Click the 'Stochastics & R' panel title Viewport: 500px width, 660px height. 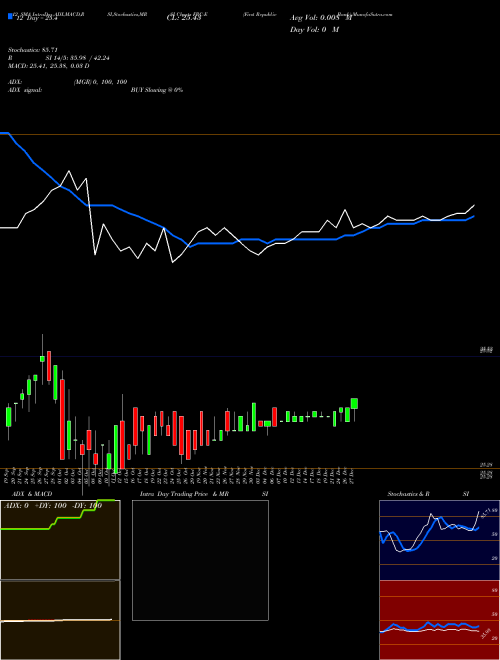(x=408, y=494)
